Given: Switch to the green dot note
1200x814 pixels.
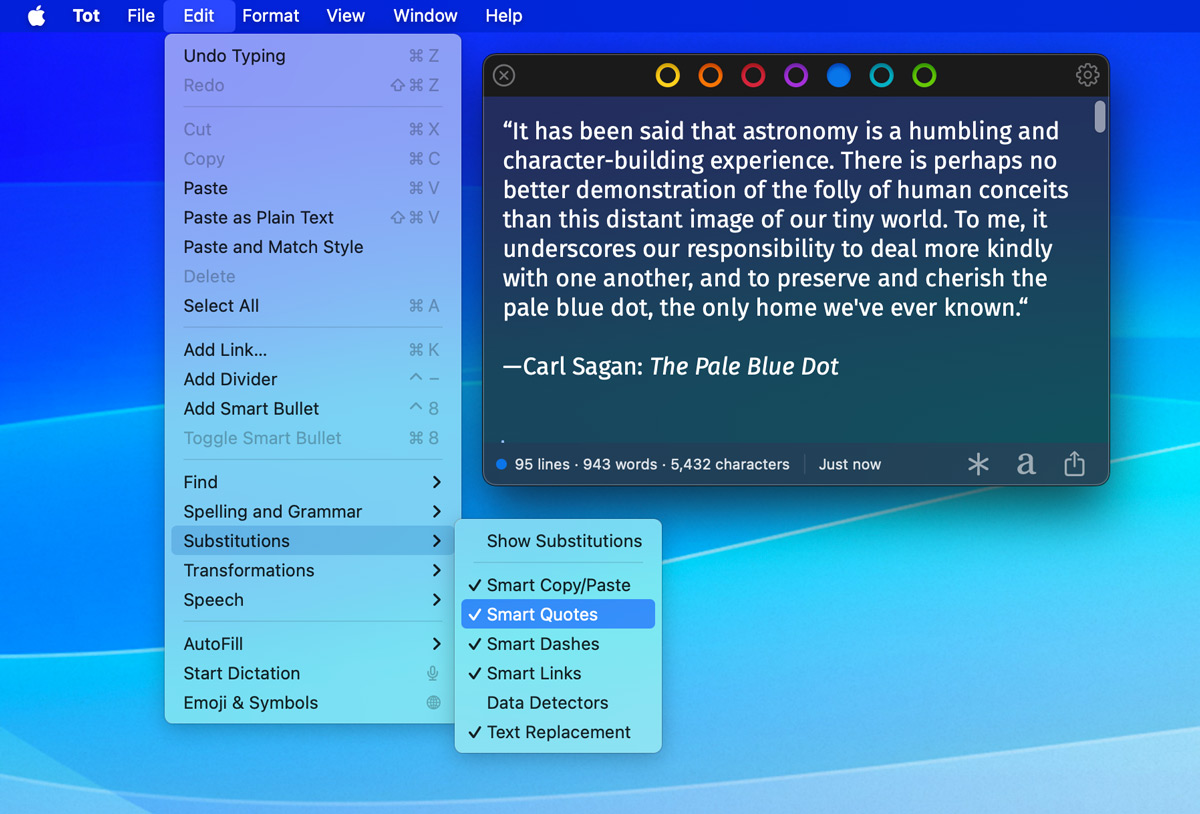Looking at the screenshot, I should 924,75.
